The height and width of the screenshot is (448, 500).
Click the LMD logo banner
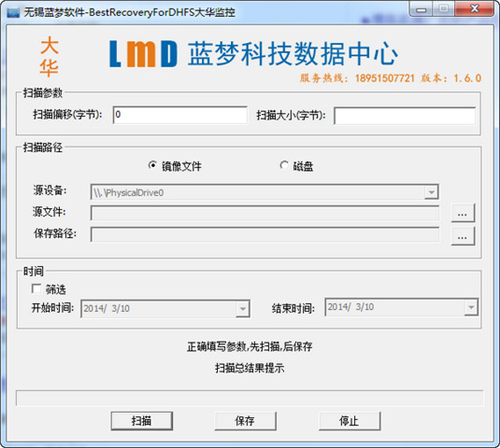pyautogui.click(x=253, y=54)
